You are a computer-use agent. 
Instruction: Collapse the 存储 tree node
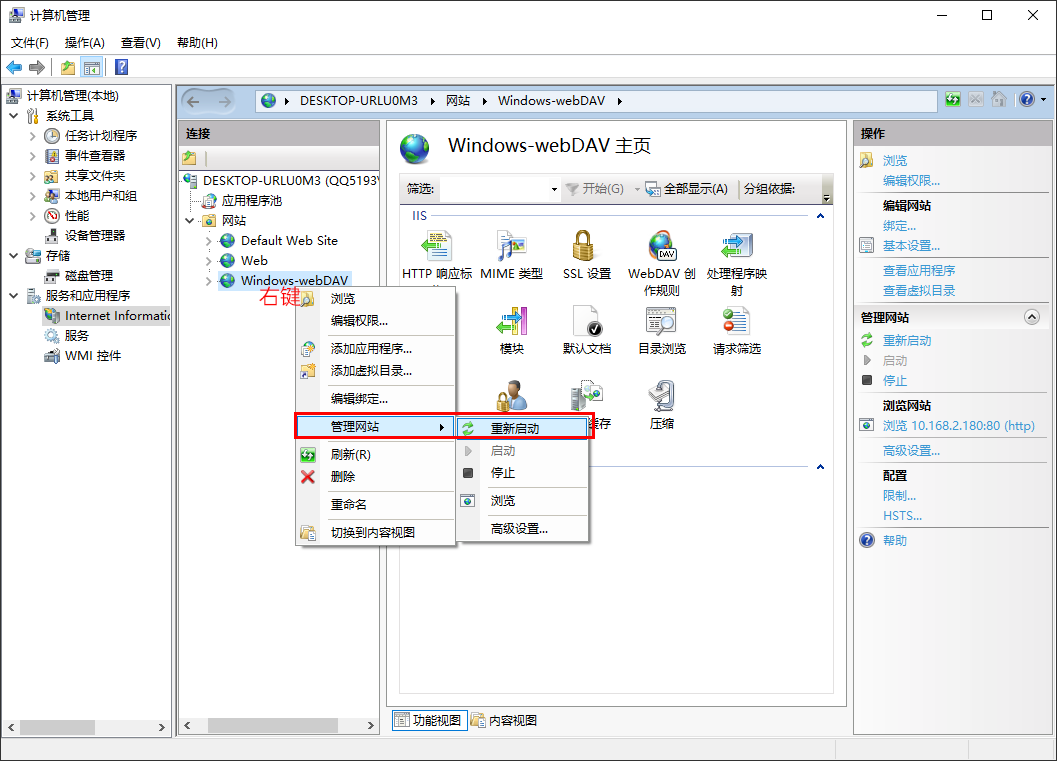point(13,255)
